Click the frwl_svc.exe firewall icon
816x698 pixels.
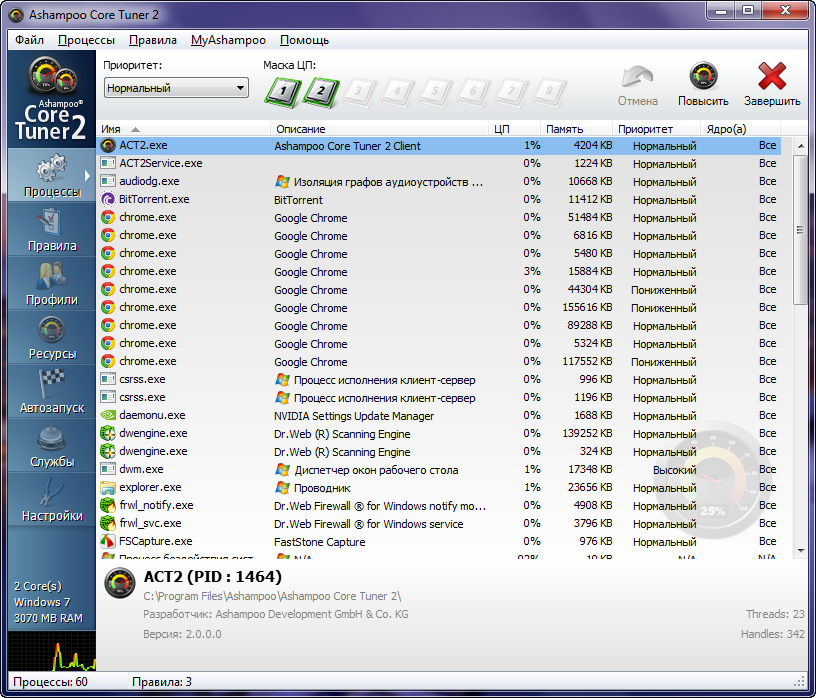[108, 524]
